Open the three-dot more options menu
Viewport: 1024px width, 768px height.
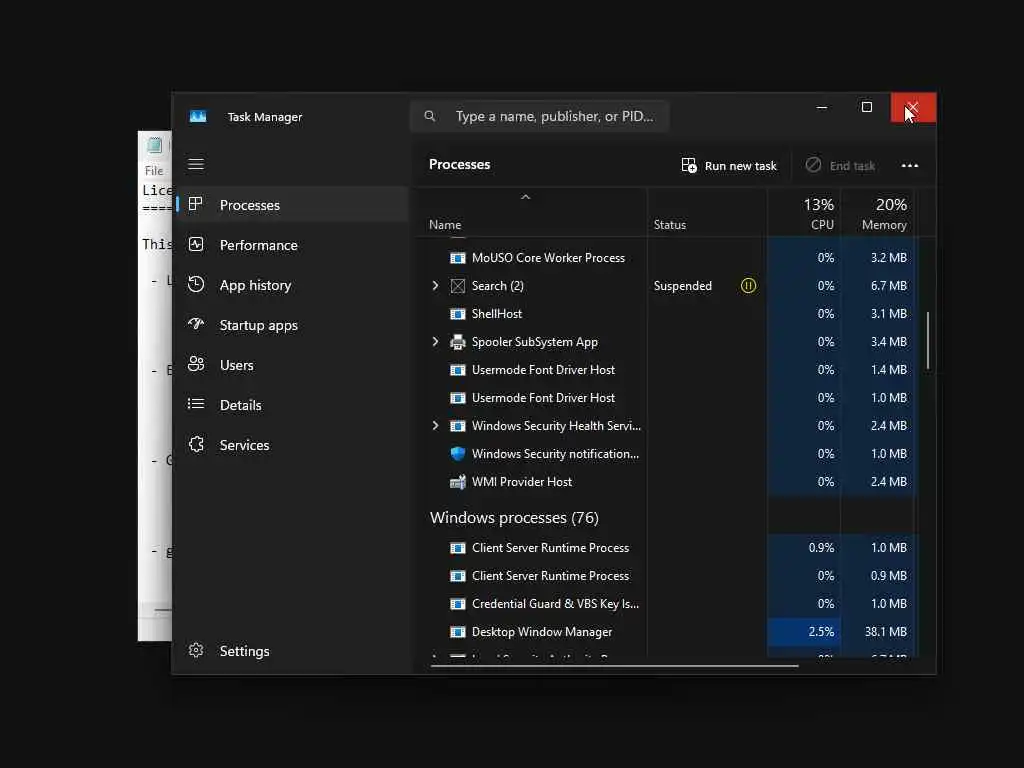[x=910, y=165]
